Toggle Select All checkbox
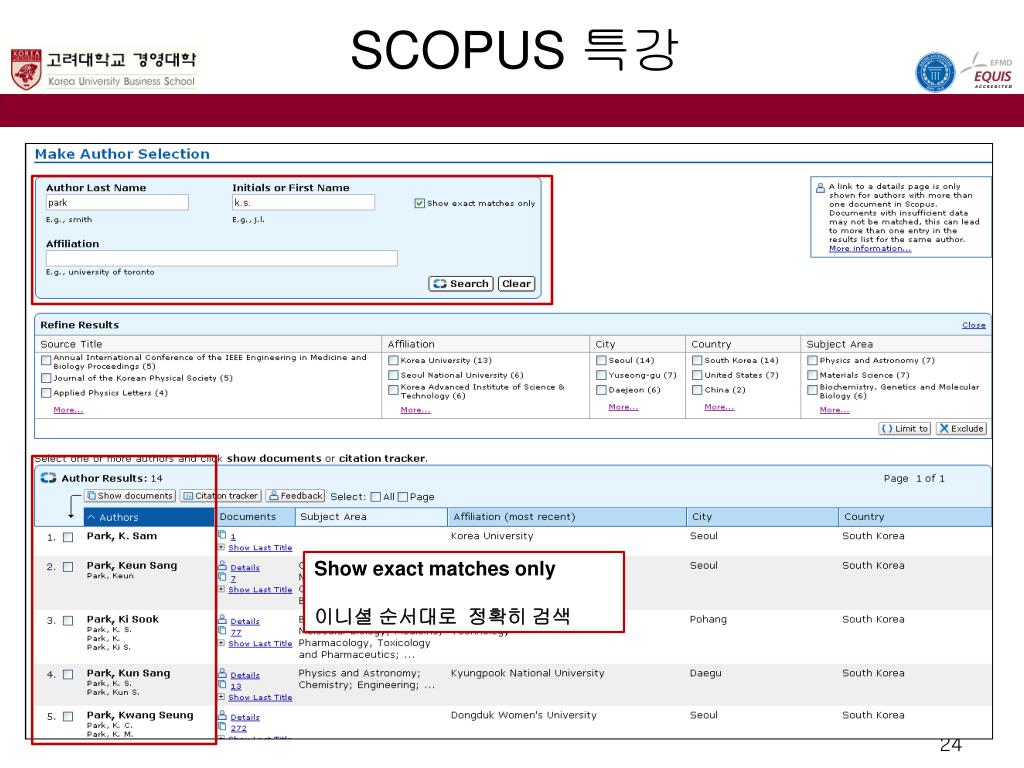The height and width of the screenshot is (768, 1024). [x=376, y=497]
